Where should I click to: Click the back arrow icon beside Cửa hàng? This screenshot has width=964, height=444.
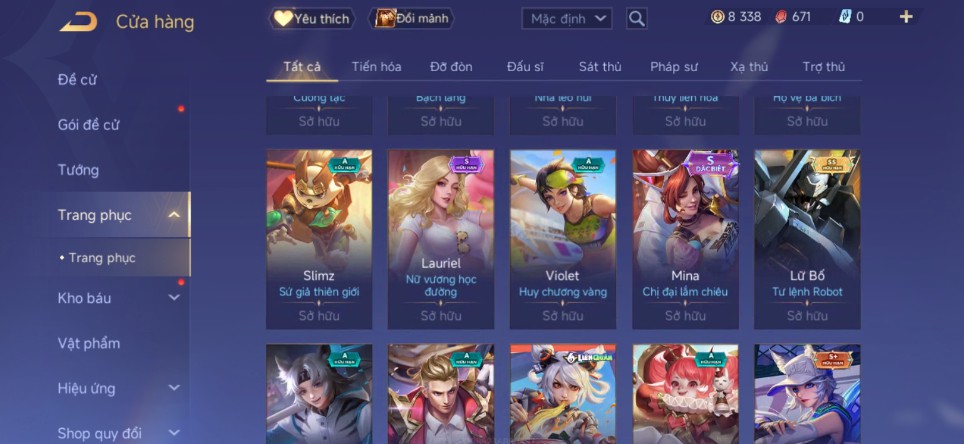(79, 22)
